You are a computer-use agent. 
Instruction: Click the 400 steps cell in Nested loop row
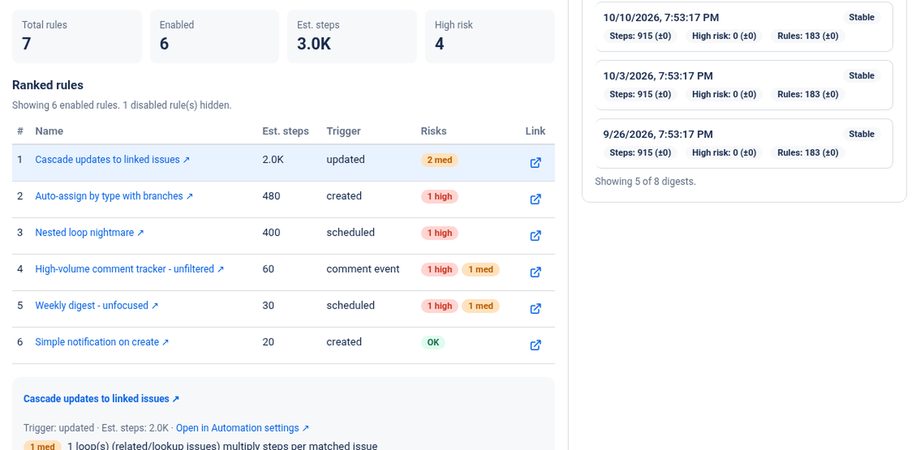coord(271,232)
